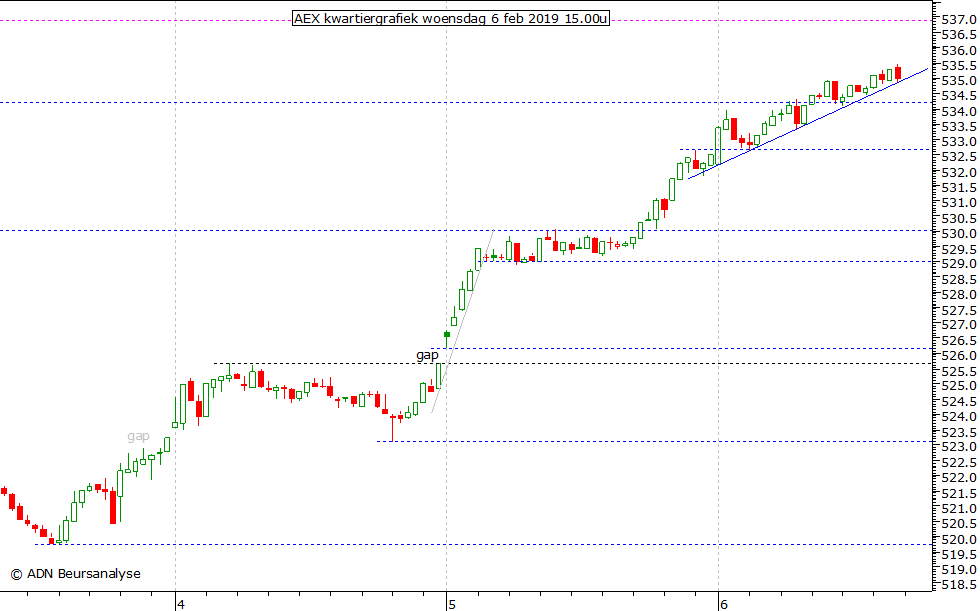Click the price label 537.0 on the axis
Image resolution: width=980 pixels, height=611 pixels.
coord(959,20)
